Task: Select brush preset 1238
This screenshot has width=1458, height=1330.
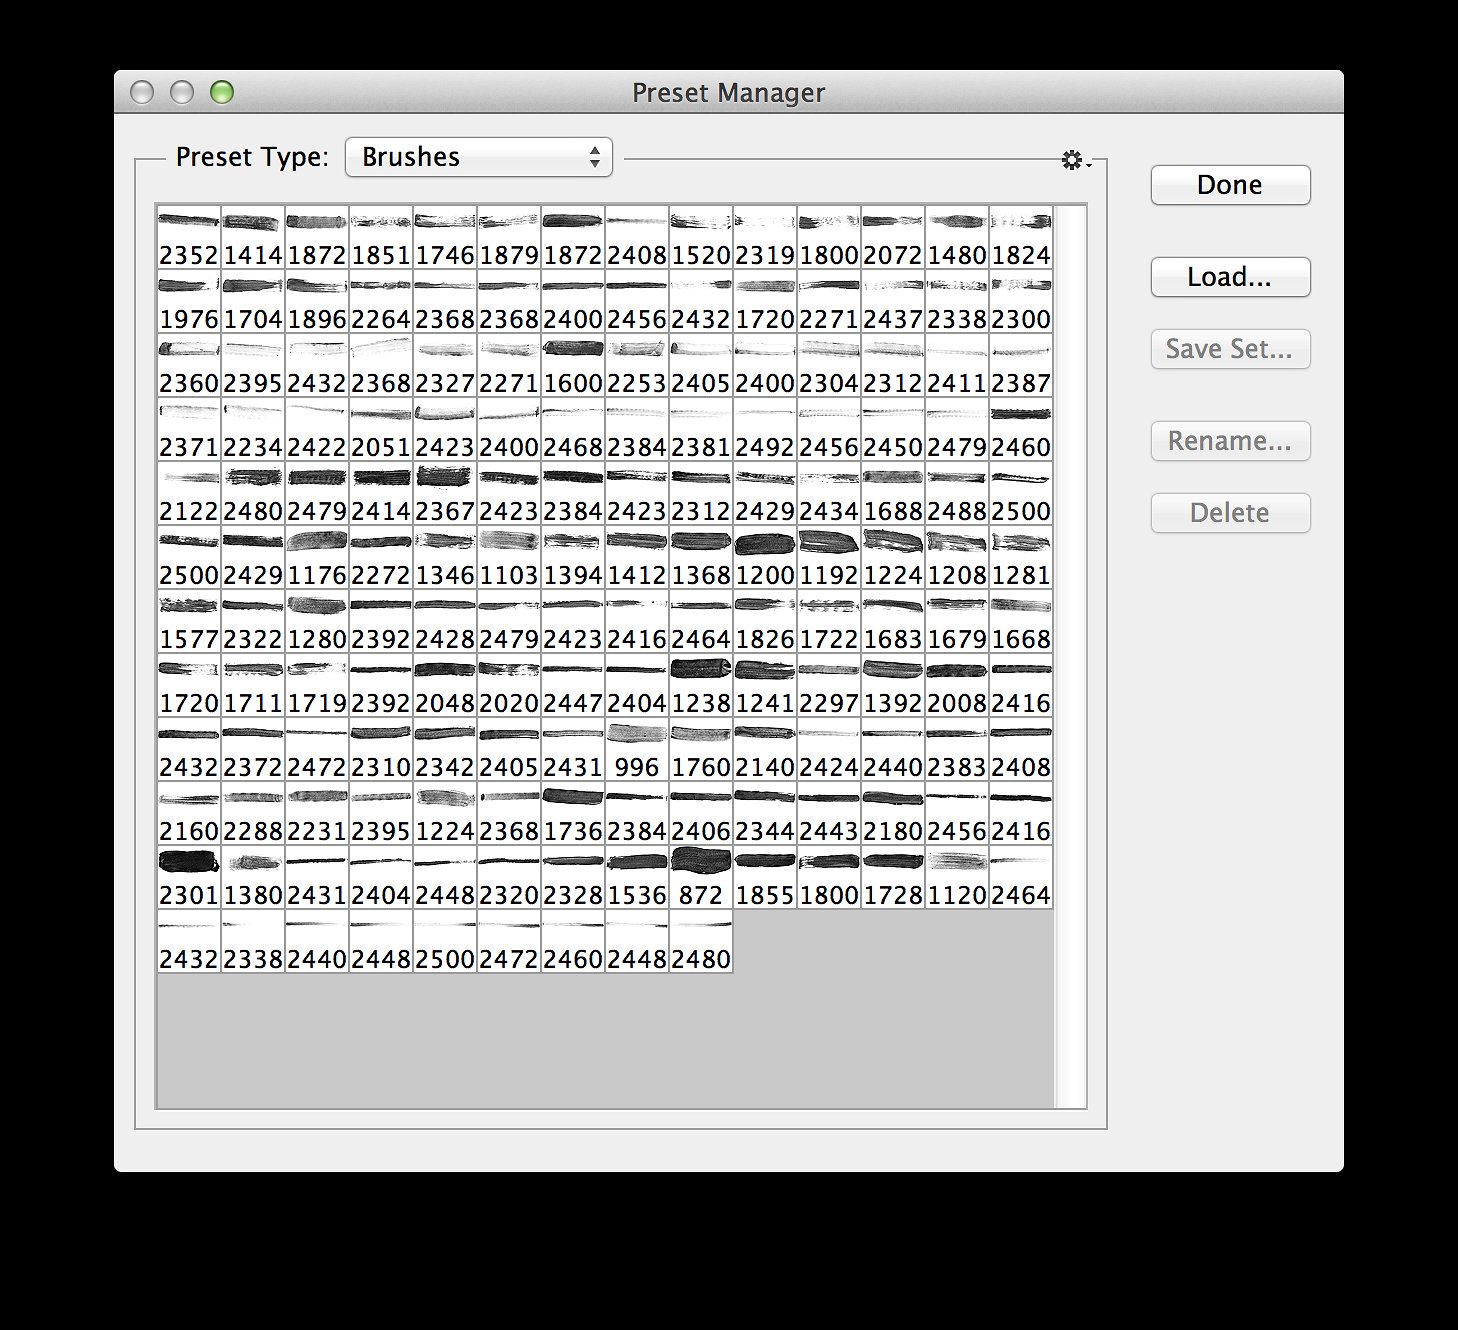Action: click(x=701, y=686)
